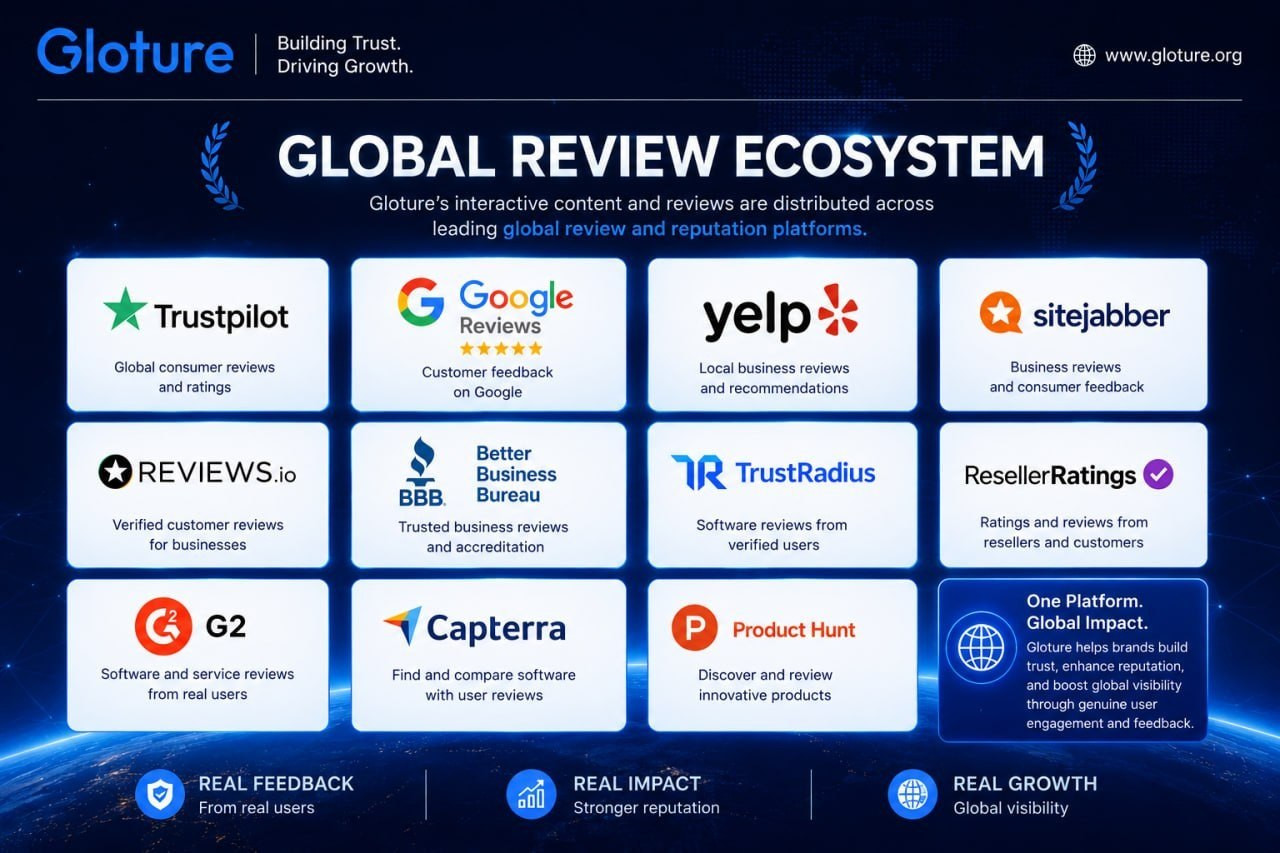Click the globe icon beside Real Growth
1280x853 pixels.
913,795
